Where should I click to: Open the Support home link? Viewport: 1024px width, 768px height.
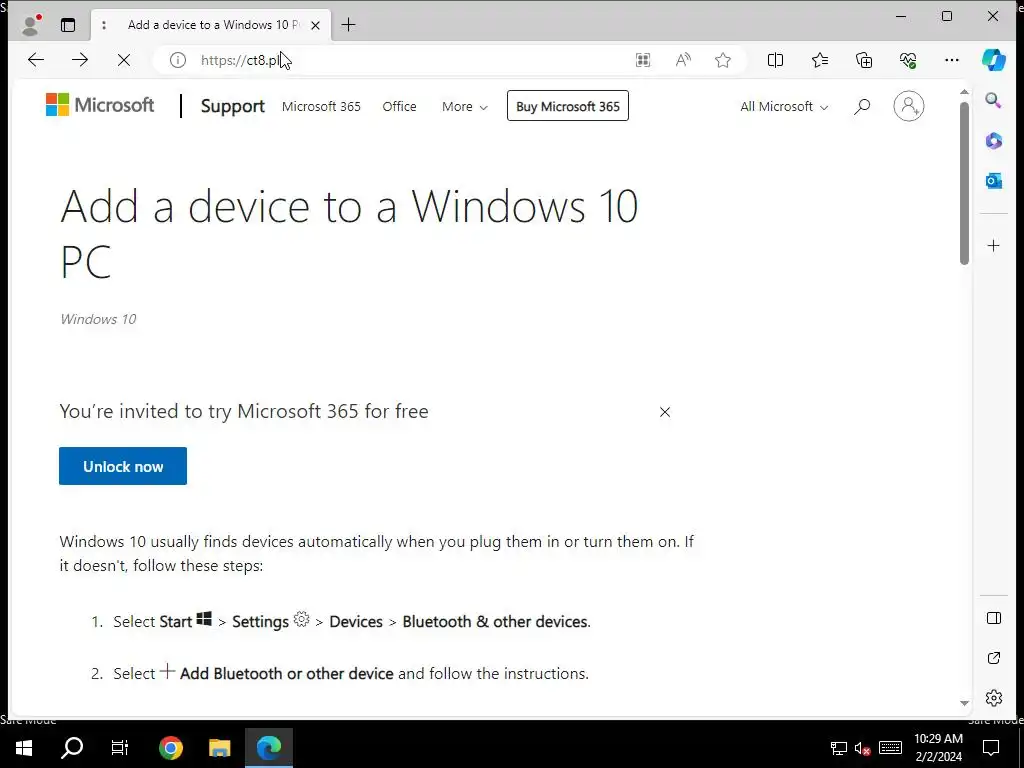pos(232,106)
